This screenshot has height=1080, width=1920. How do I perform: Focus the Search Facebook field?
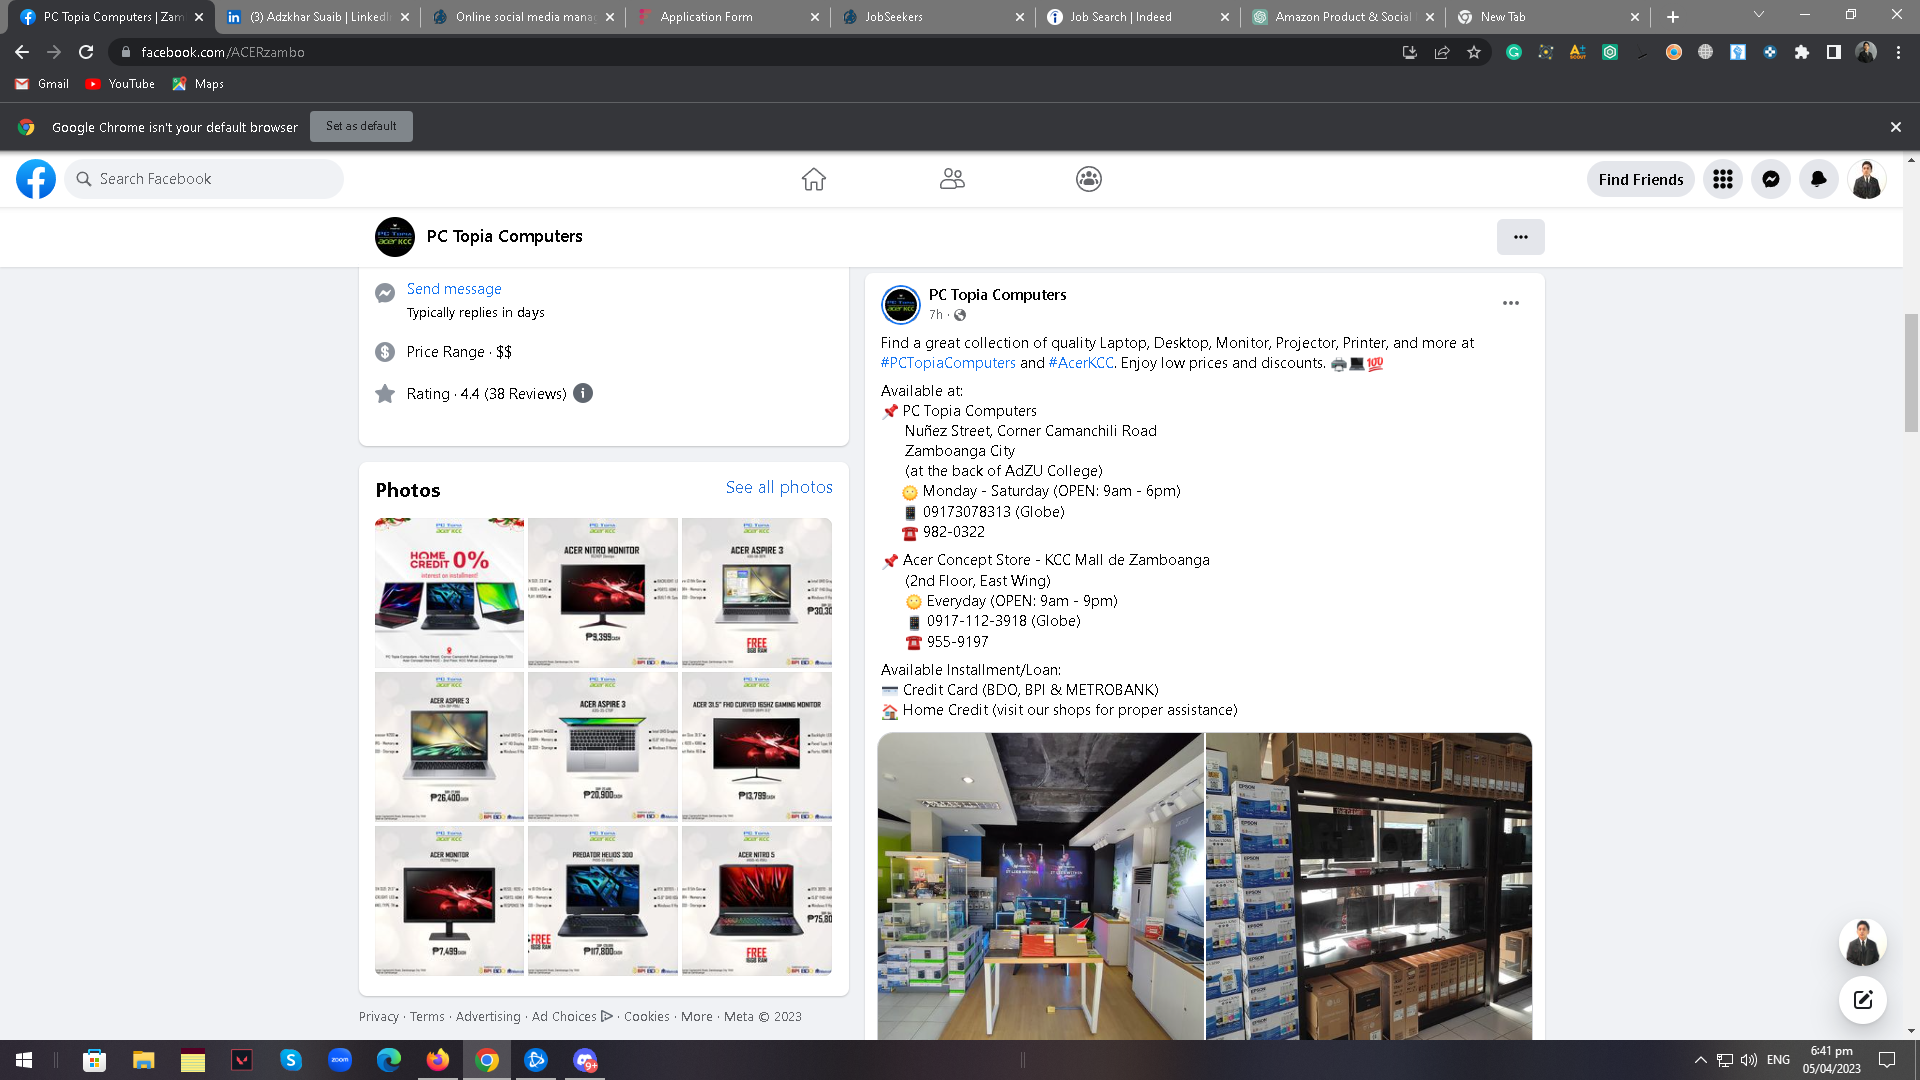pyautogui.click(x=204, y=179)
